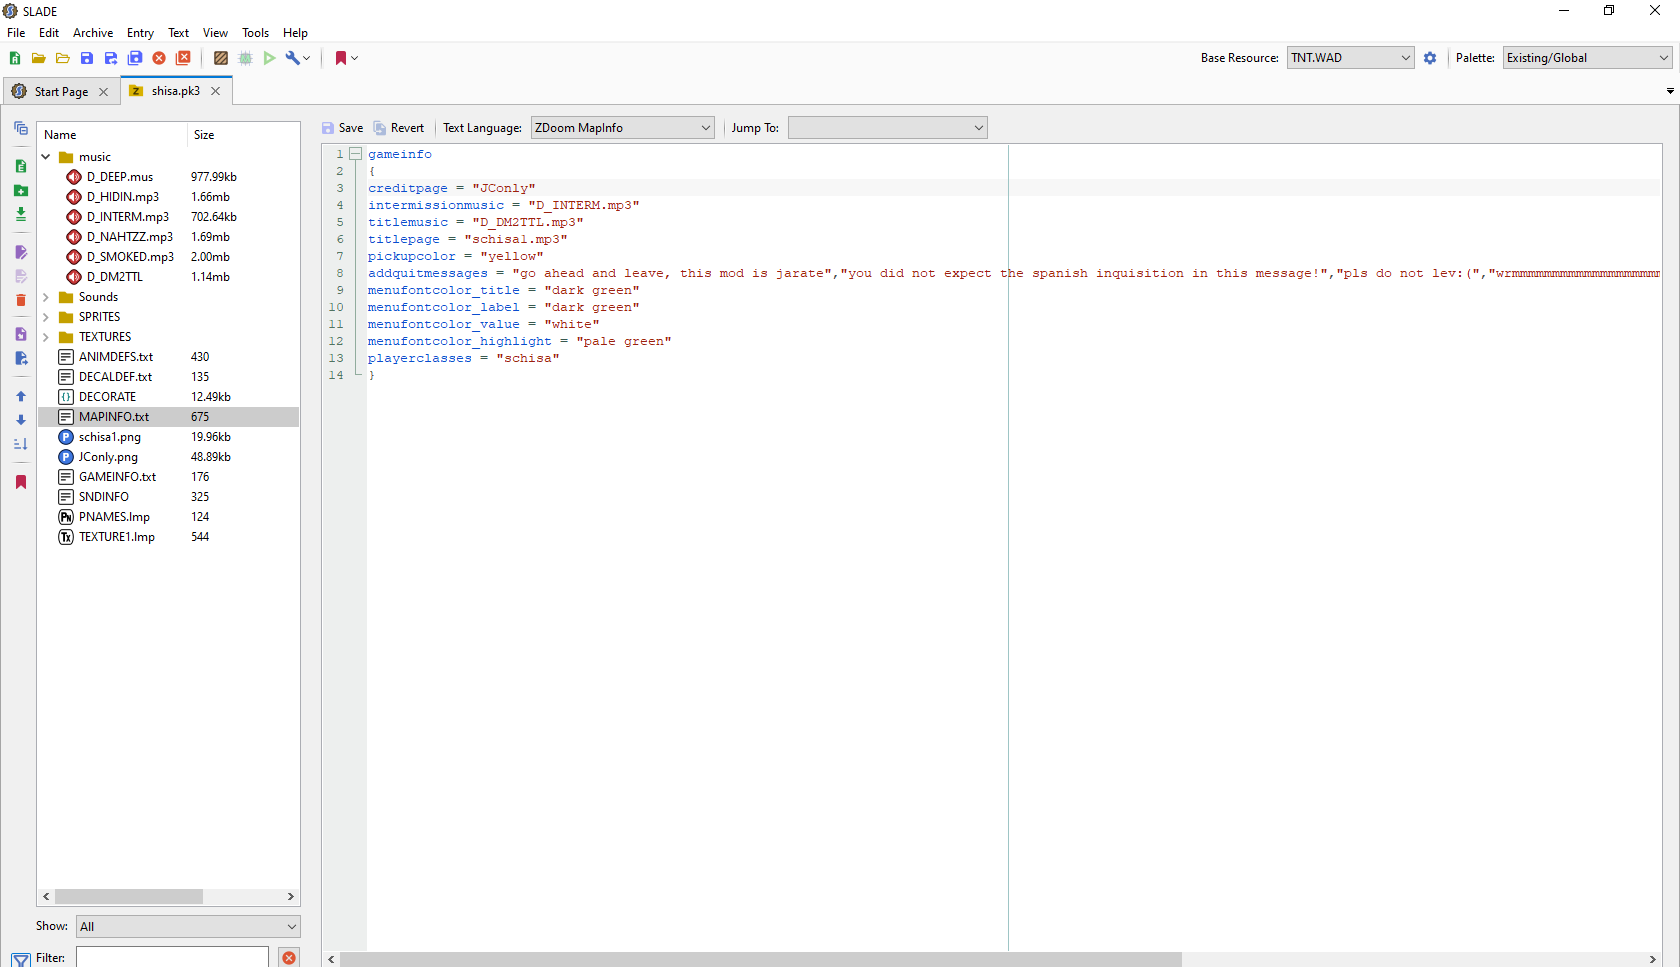Open the Archive menu
Viewport: 1680px width, 967px height.
tap(93, 33)
